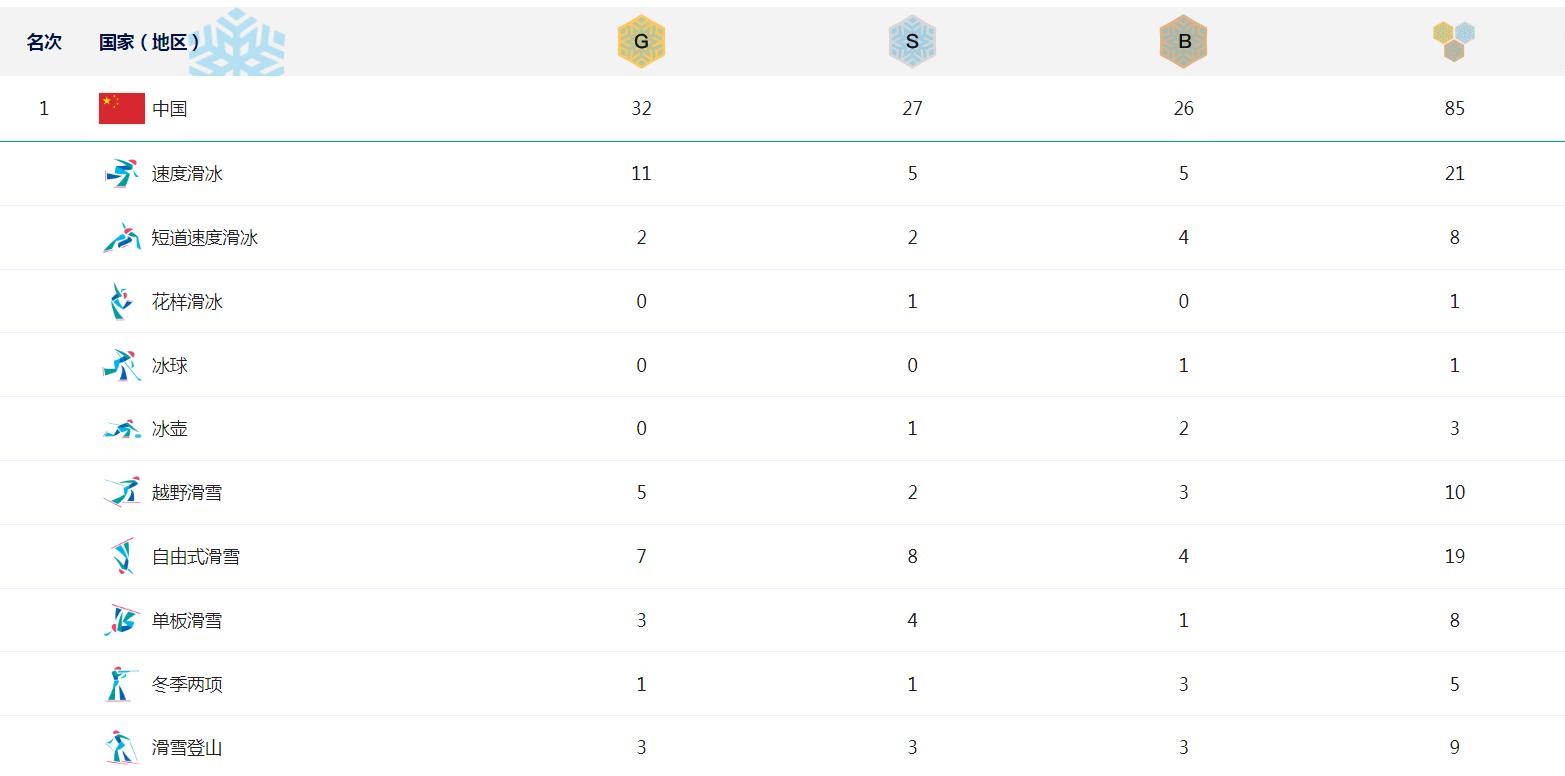1565x776 pixels.
Task: Select the freestyle skiing icon
Action: point(122,556)
